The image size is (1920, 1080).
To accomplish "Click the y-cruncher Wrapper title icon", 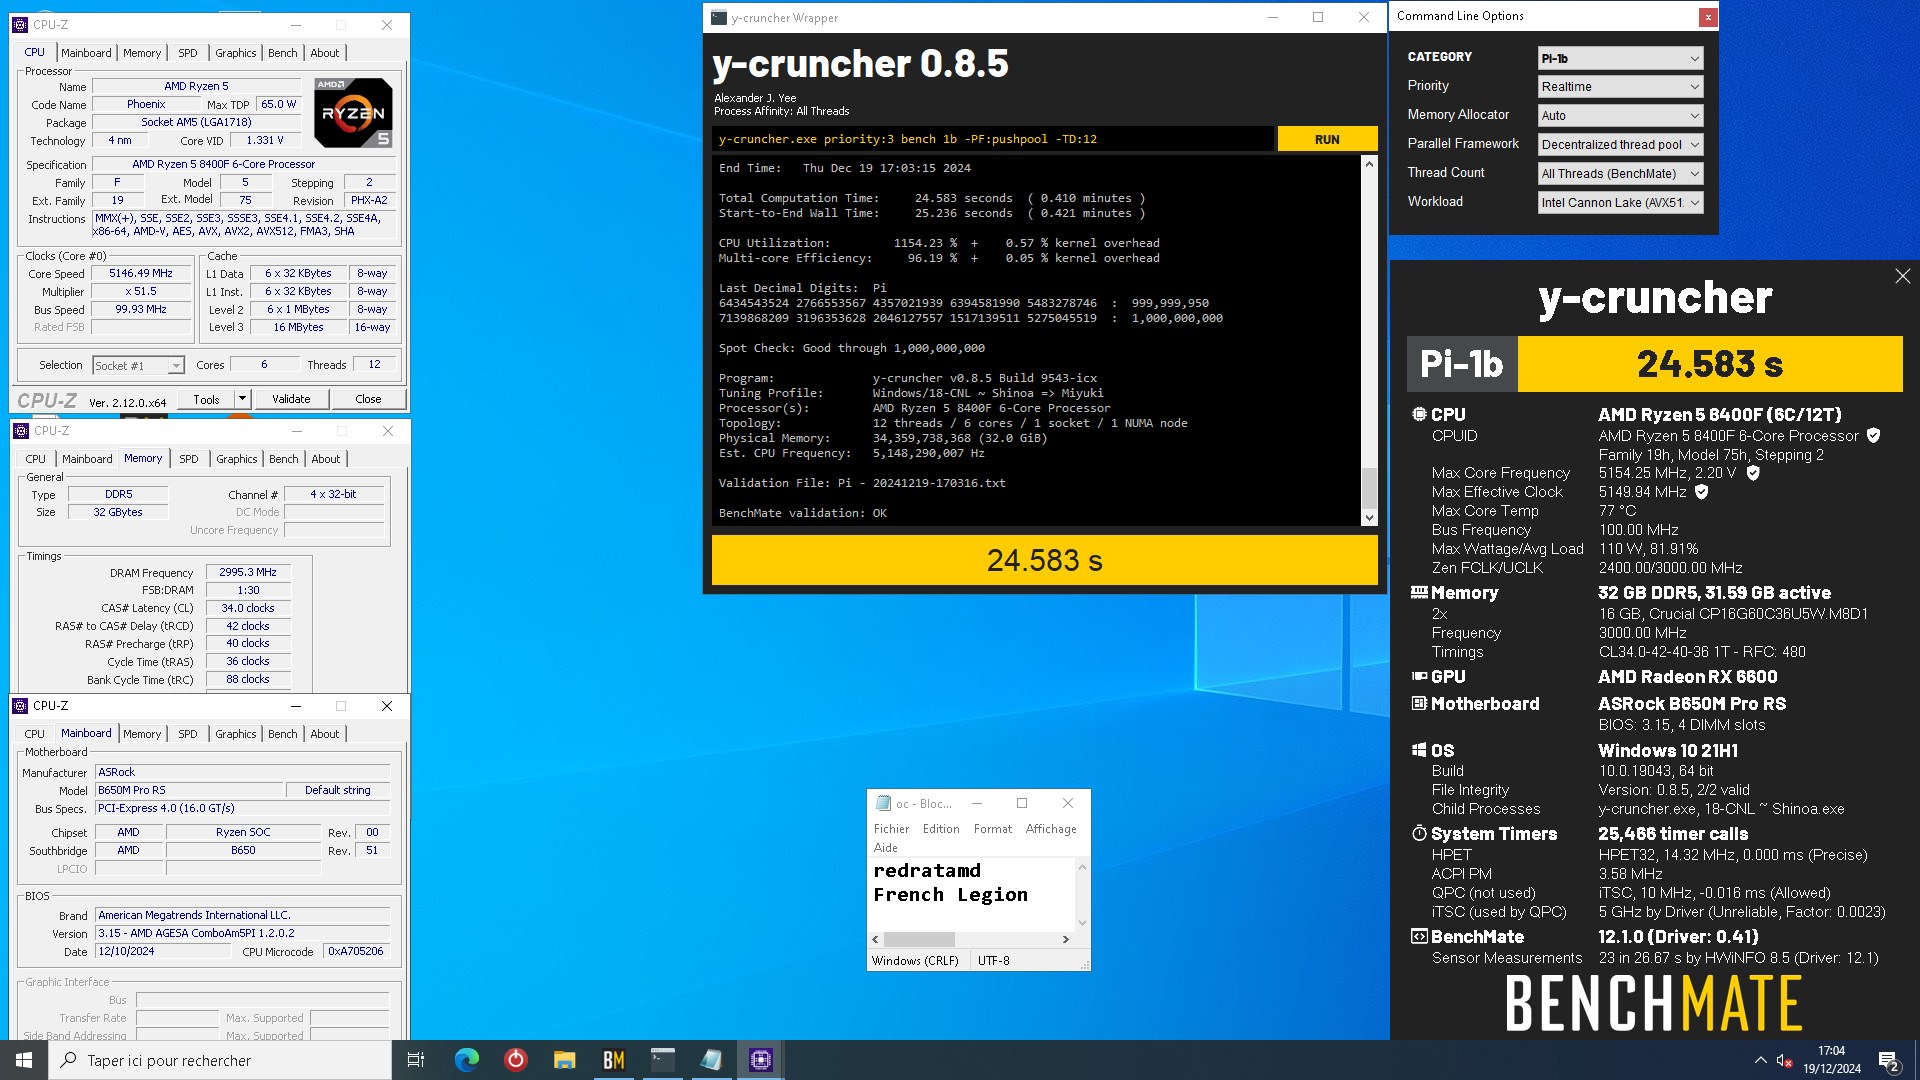I will (718, 18).
